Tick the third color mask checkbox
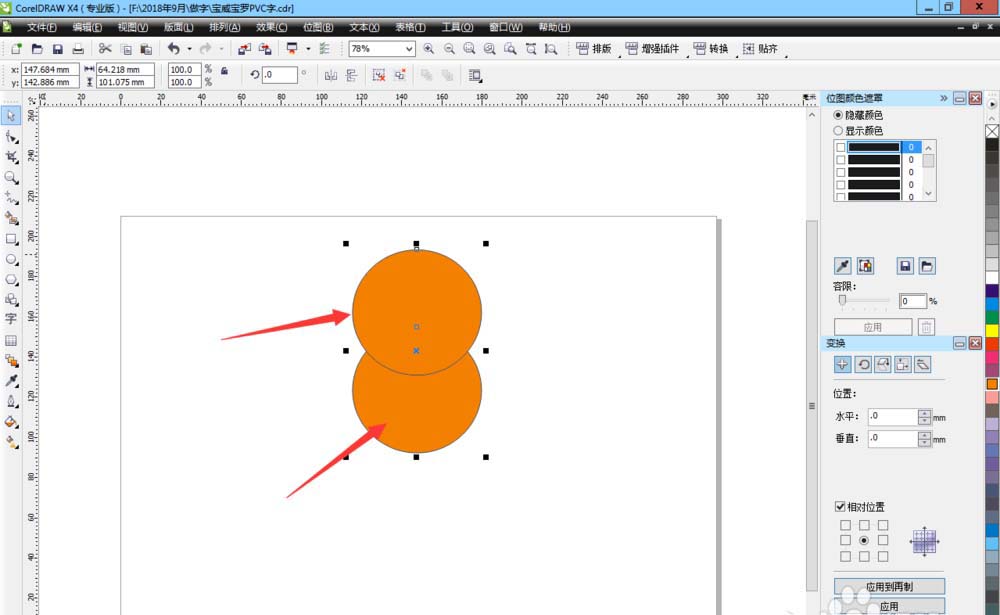This screenshot has height=615, width=1000. 841,172
